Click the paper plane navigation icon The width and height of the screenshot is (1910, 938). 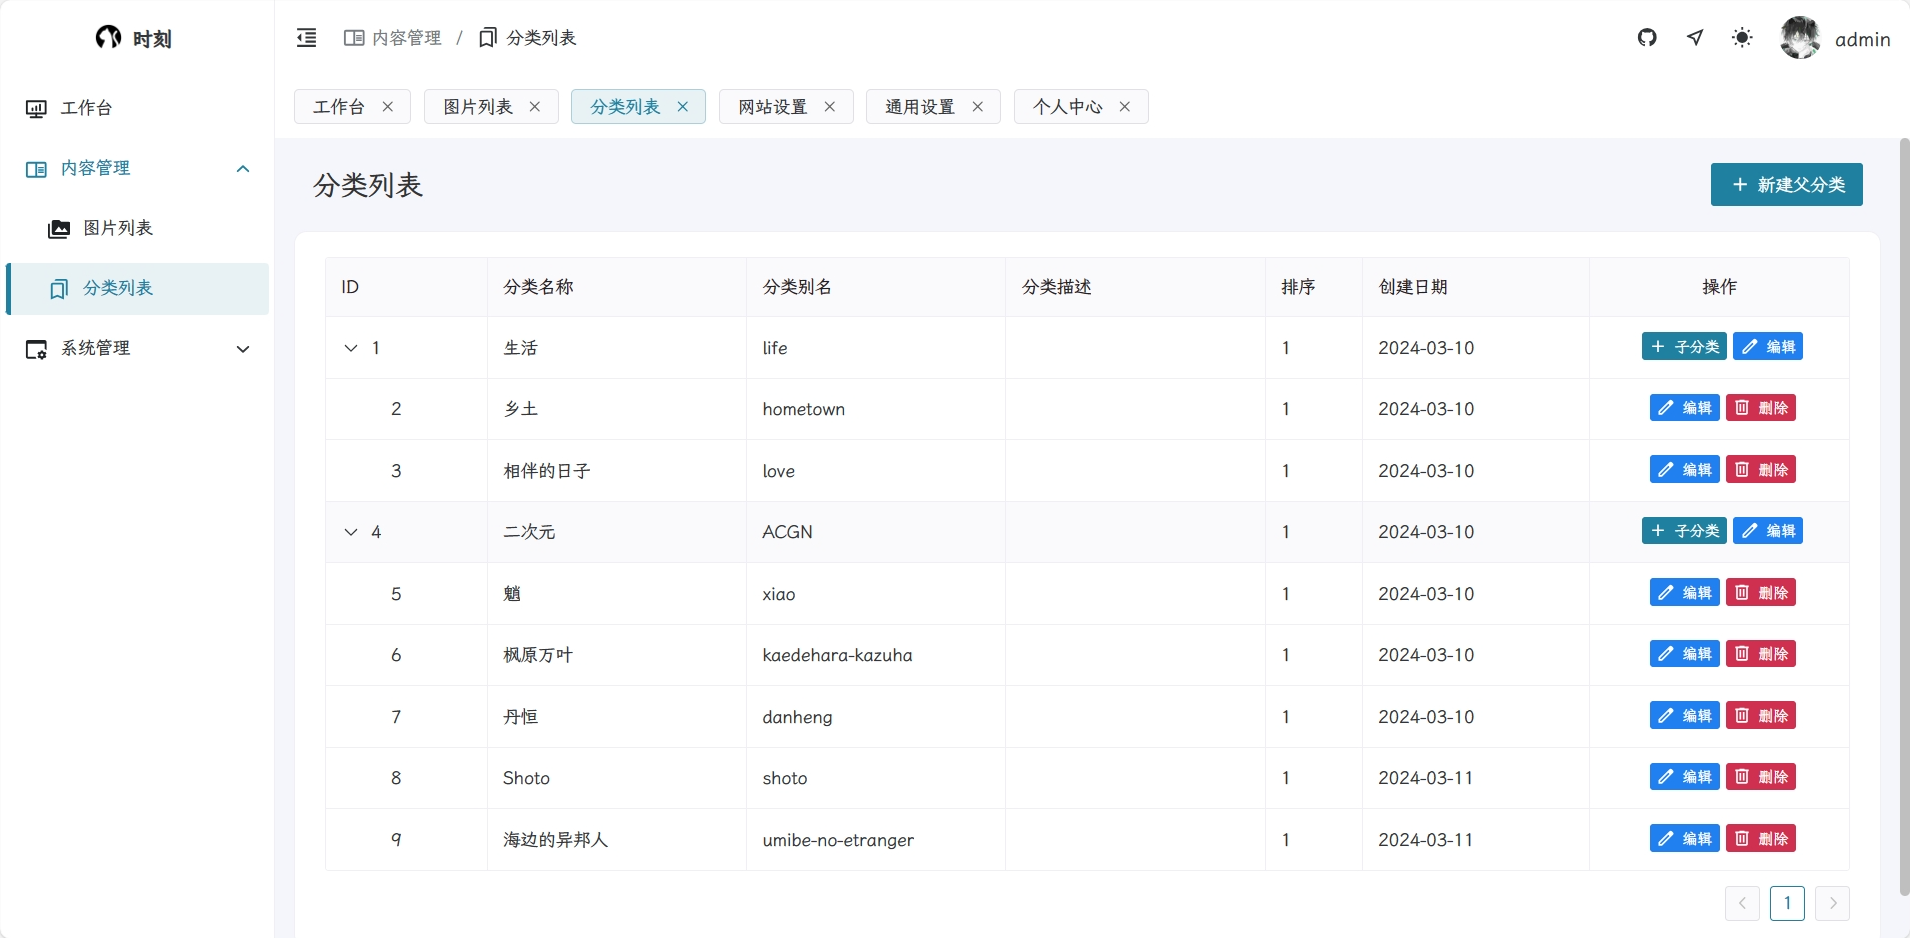1695,38
